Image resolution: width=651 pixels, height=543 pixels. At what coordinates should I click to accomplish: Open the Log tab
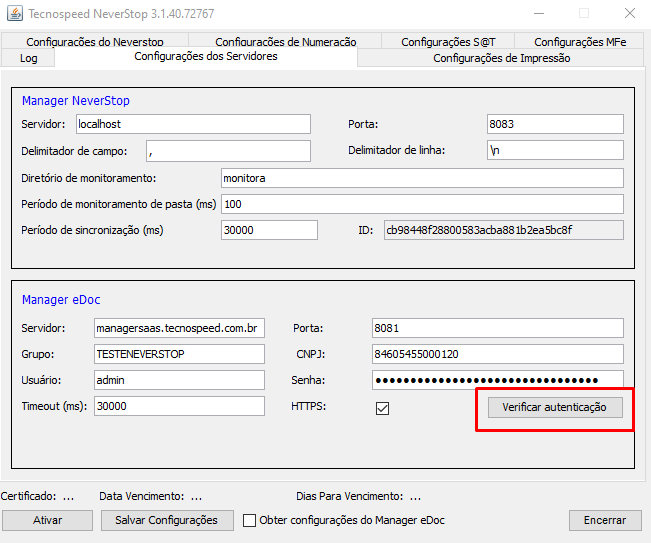[28, 58]
